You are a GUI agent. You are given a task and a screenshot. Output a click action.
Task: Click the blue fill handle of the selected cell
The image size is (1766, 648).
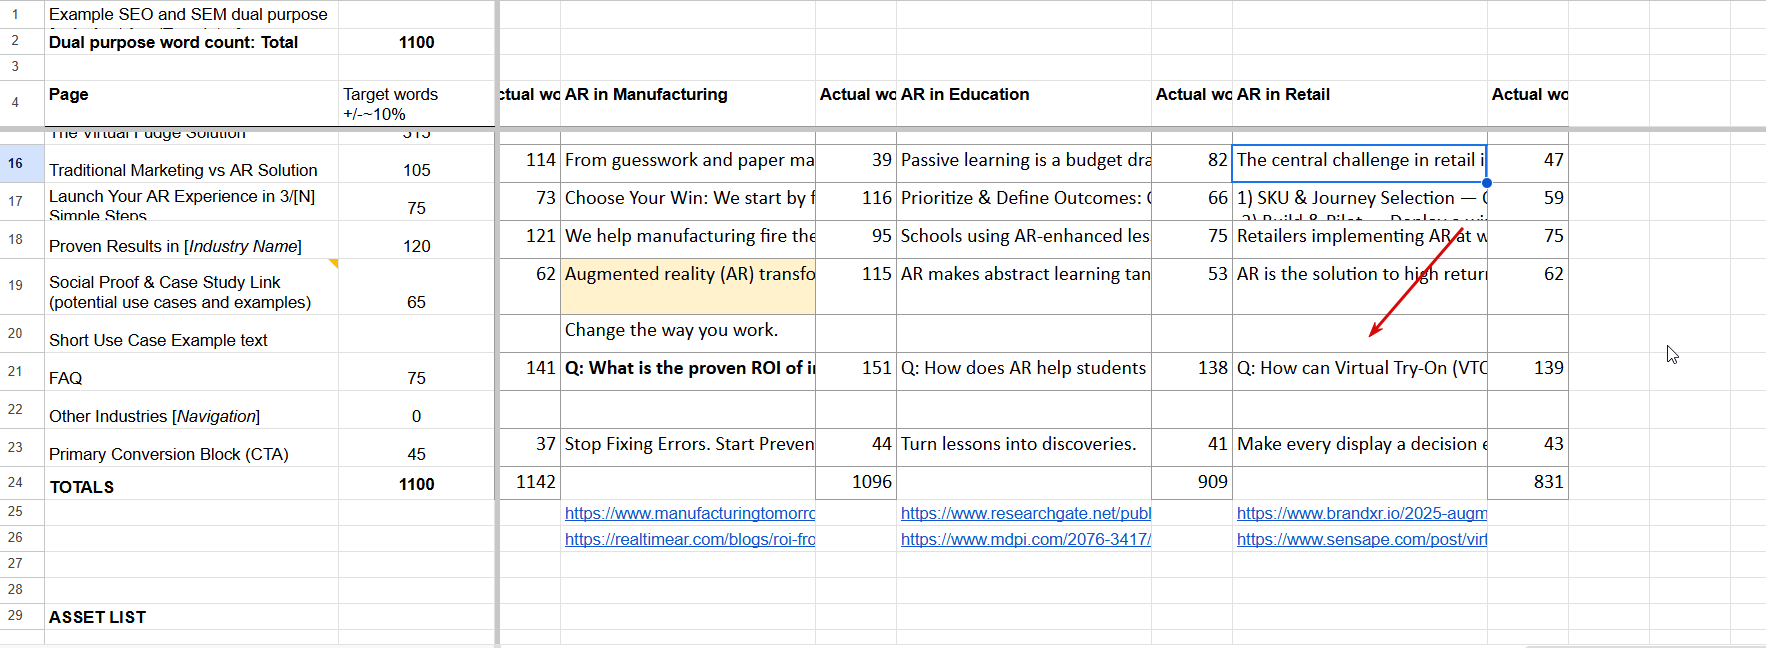point(1487,183)
